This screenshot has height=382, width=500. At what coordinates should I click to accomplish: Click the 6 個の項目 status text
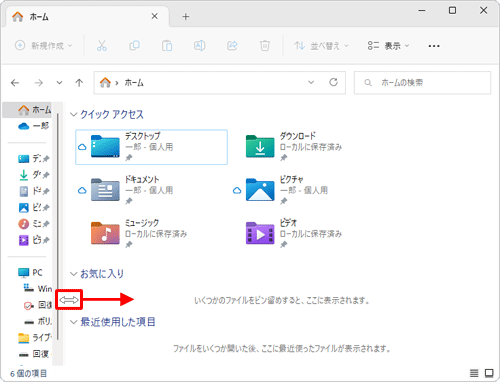[x=29, y=373]
